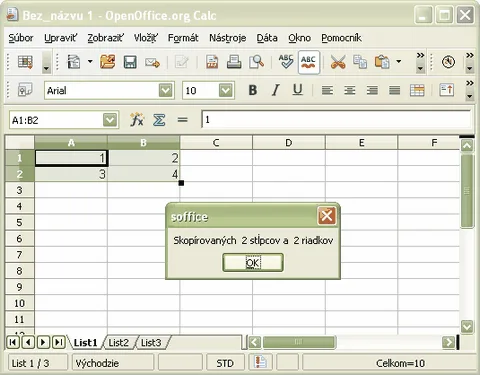
Task: Click the STD selection mode status field
Action: tap(225, 363)
